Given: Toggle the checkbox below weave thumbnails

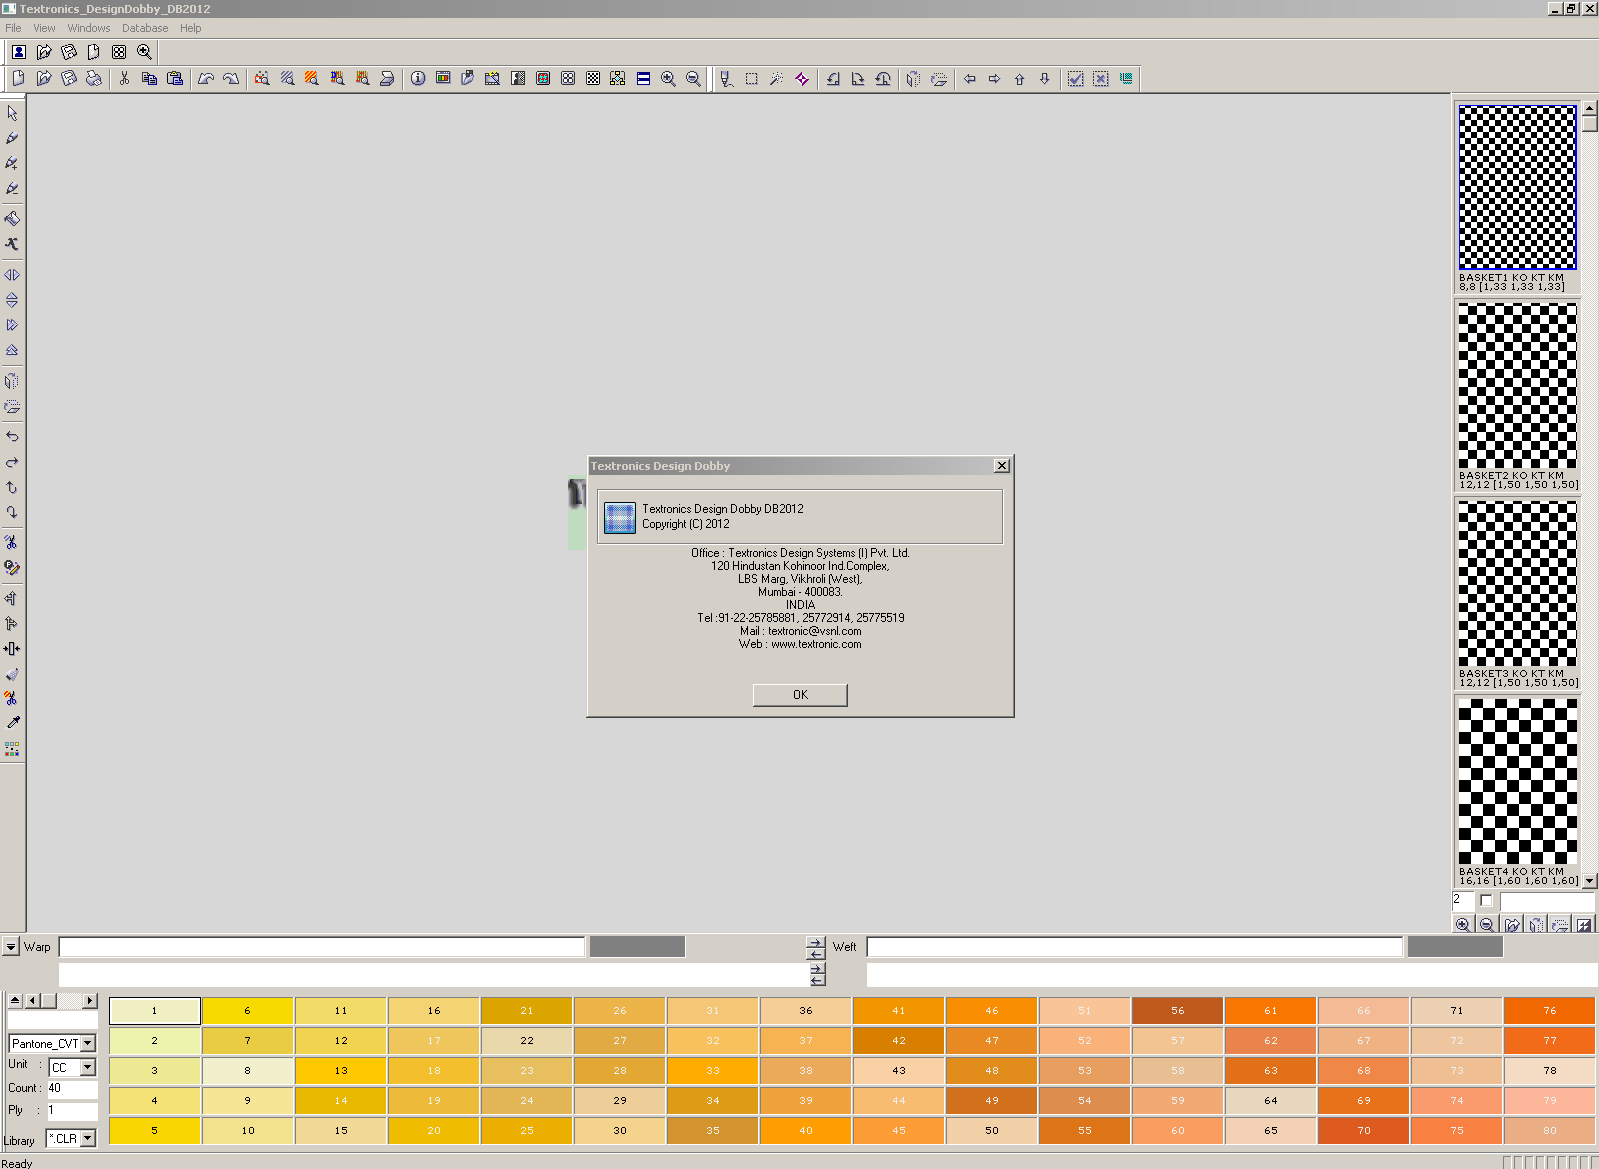Looking at the screenshot, I should pos(1486,900).
